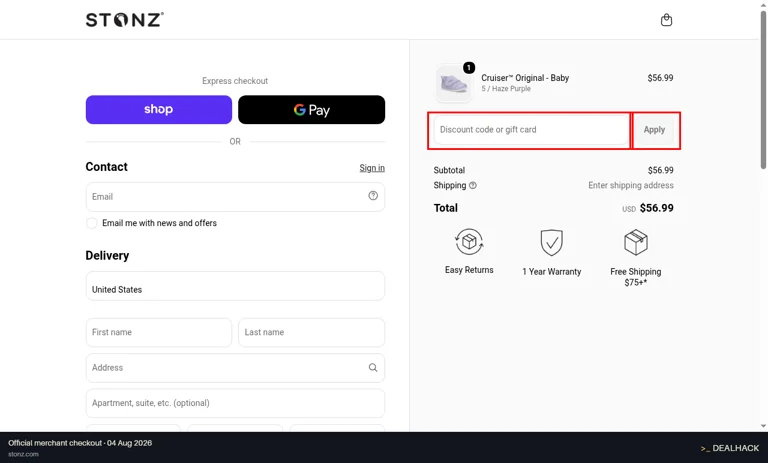Screen dimensions: 768x463
Task: Pay with Shop Pay express button
Action: tap(159, 109)
